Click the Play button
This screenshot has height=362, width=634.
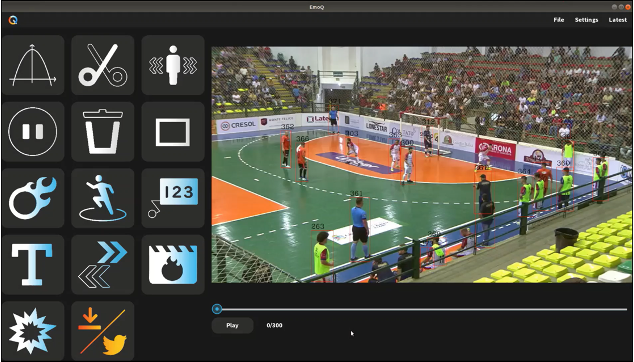pos(232,325)
